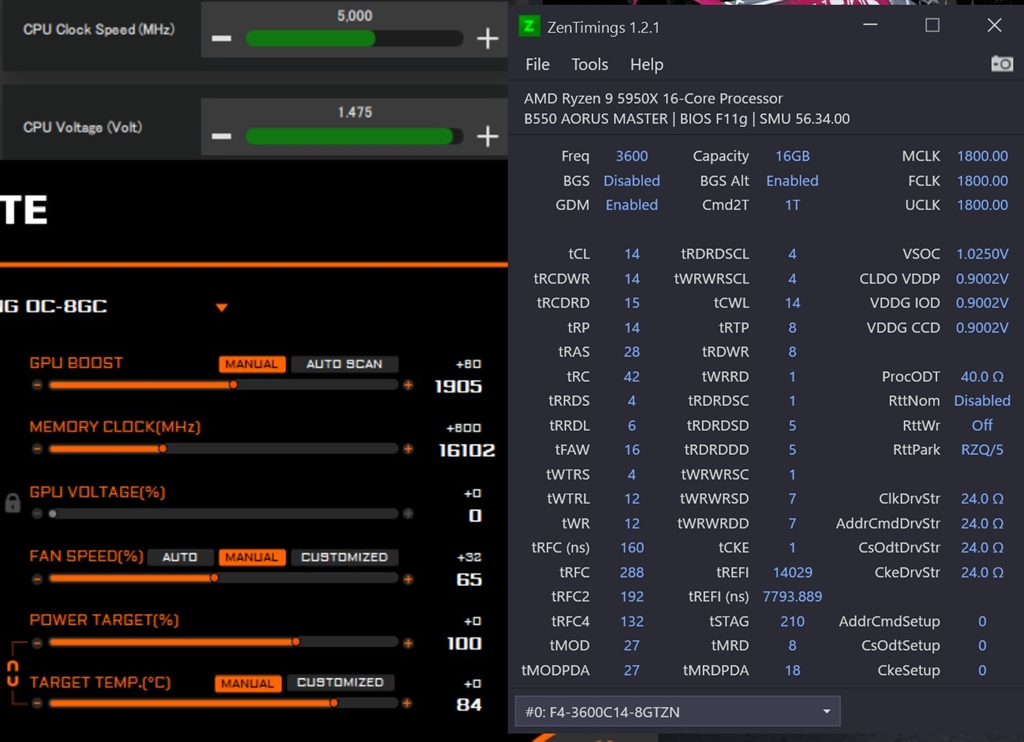
Task: Click the tRFC (ns) value 160
Action: tap(632, 548)
